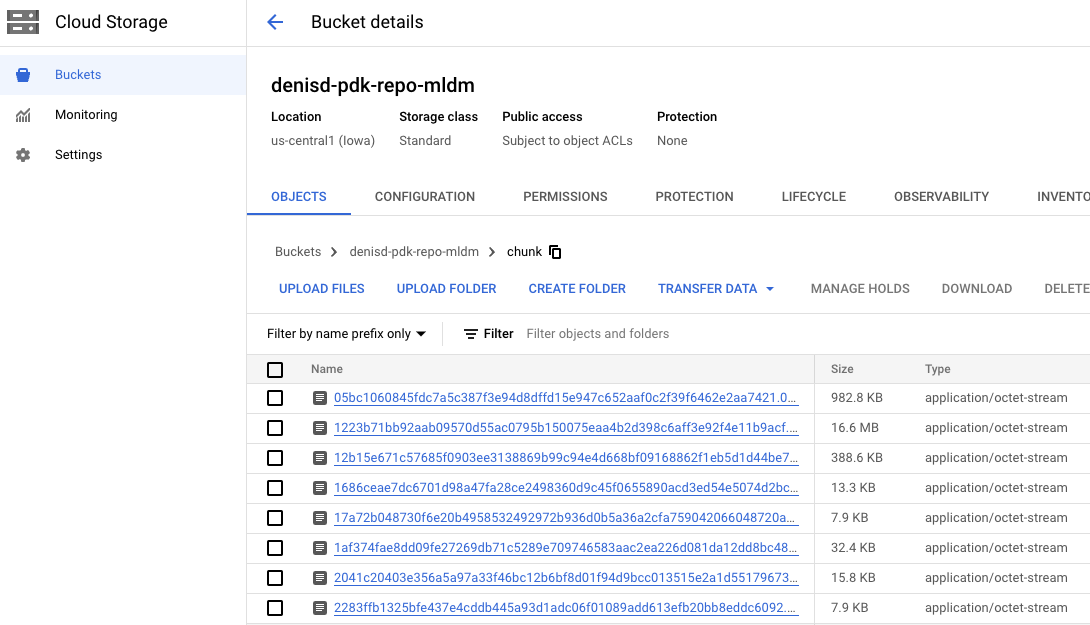Click the Create Folder button
The width and height of the screenshot is (1090, 625).
pyautogui.click(x=577, y=289)
